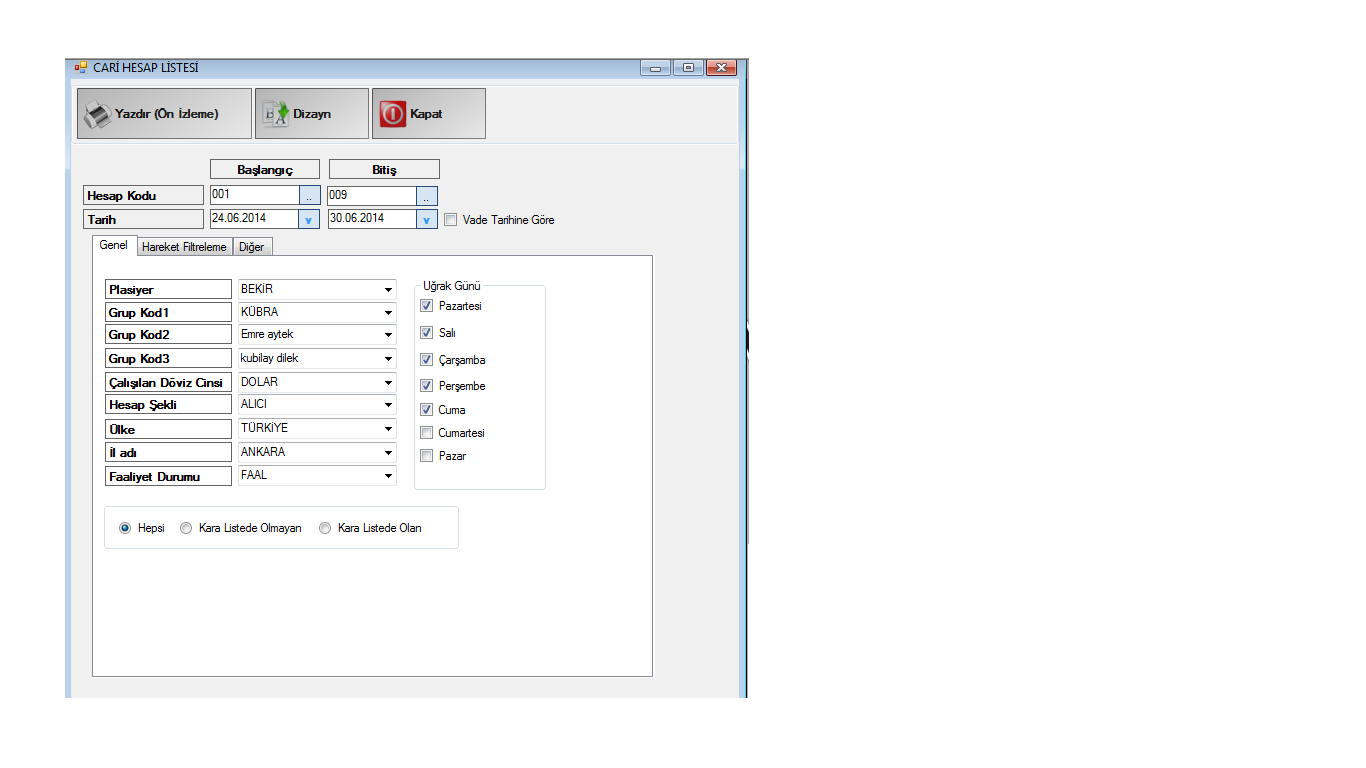Minimize the CARİ HESAP LİSTESİ window
This screenshot has height=768, width=1366.
(x=656, y=68)
